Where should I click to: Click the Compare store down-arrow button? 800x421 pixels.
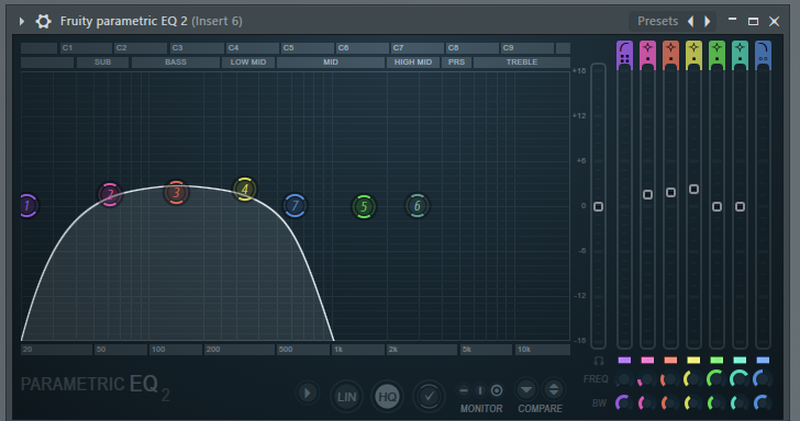point(527,390)
